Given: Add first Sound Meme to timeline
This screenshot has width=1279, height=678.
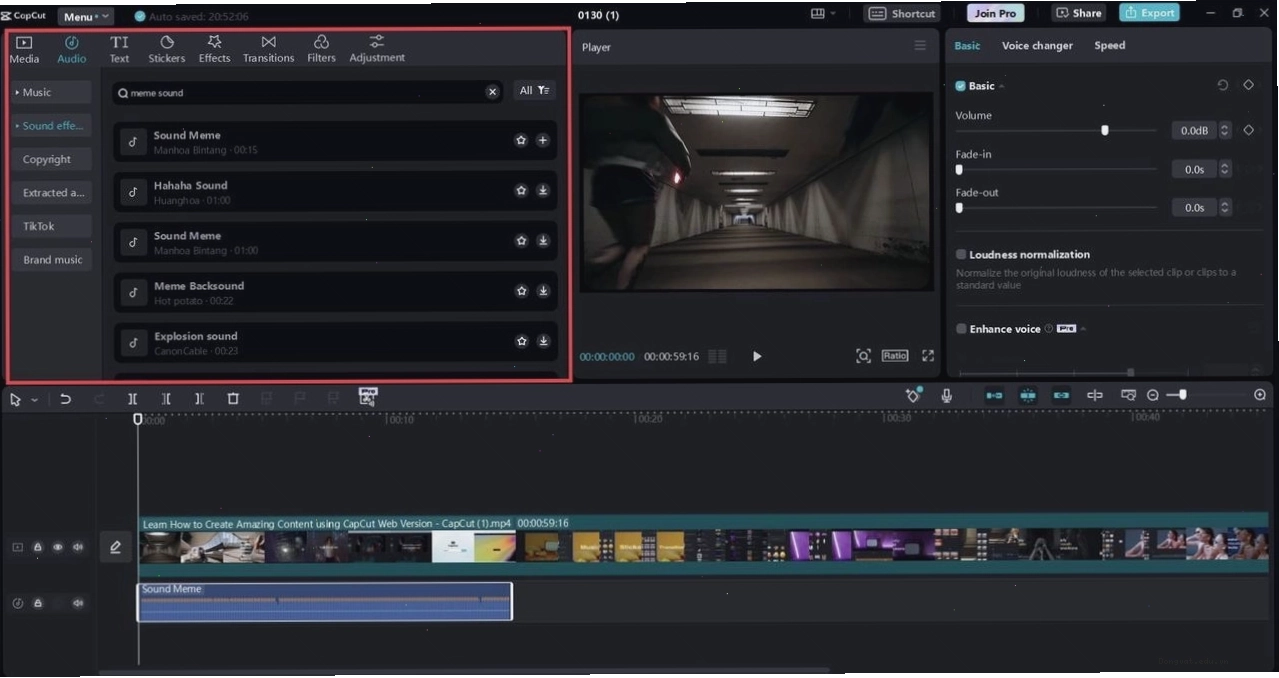Looking at the screenshot, I should coord(543,140).
